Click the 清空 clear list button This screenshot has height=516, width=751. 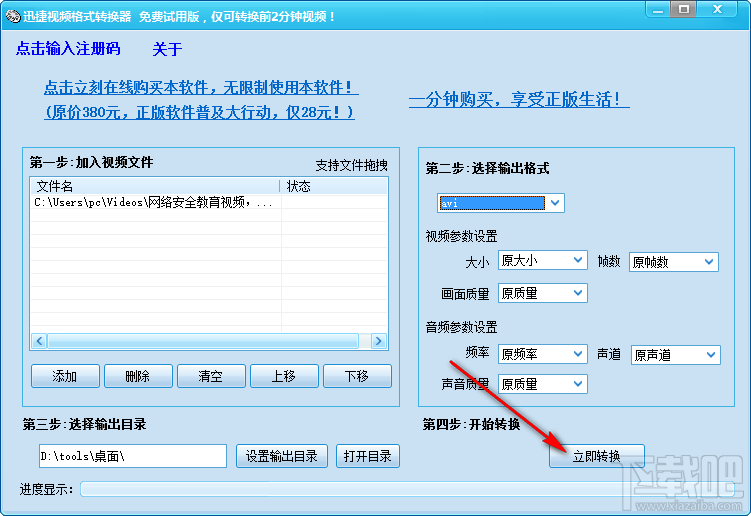coord(211,376)
